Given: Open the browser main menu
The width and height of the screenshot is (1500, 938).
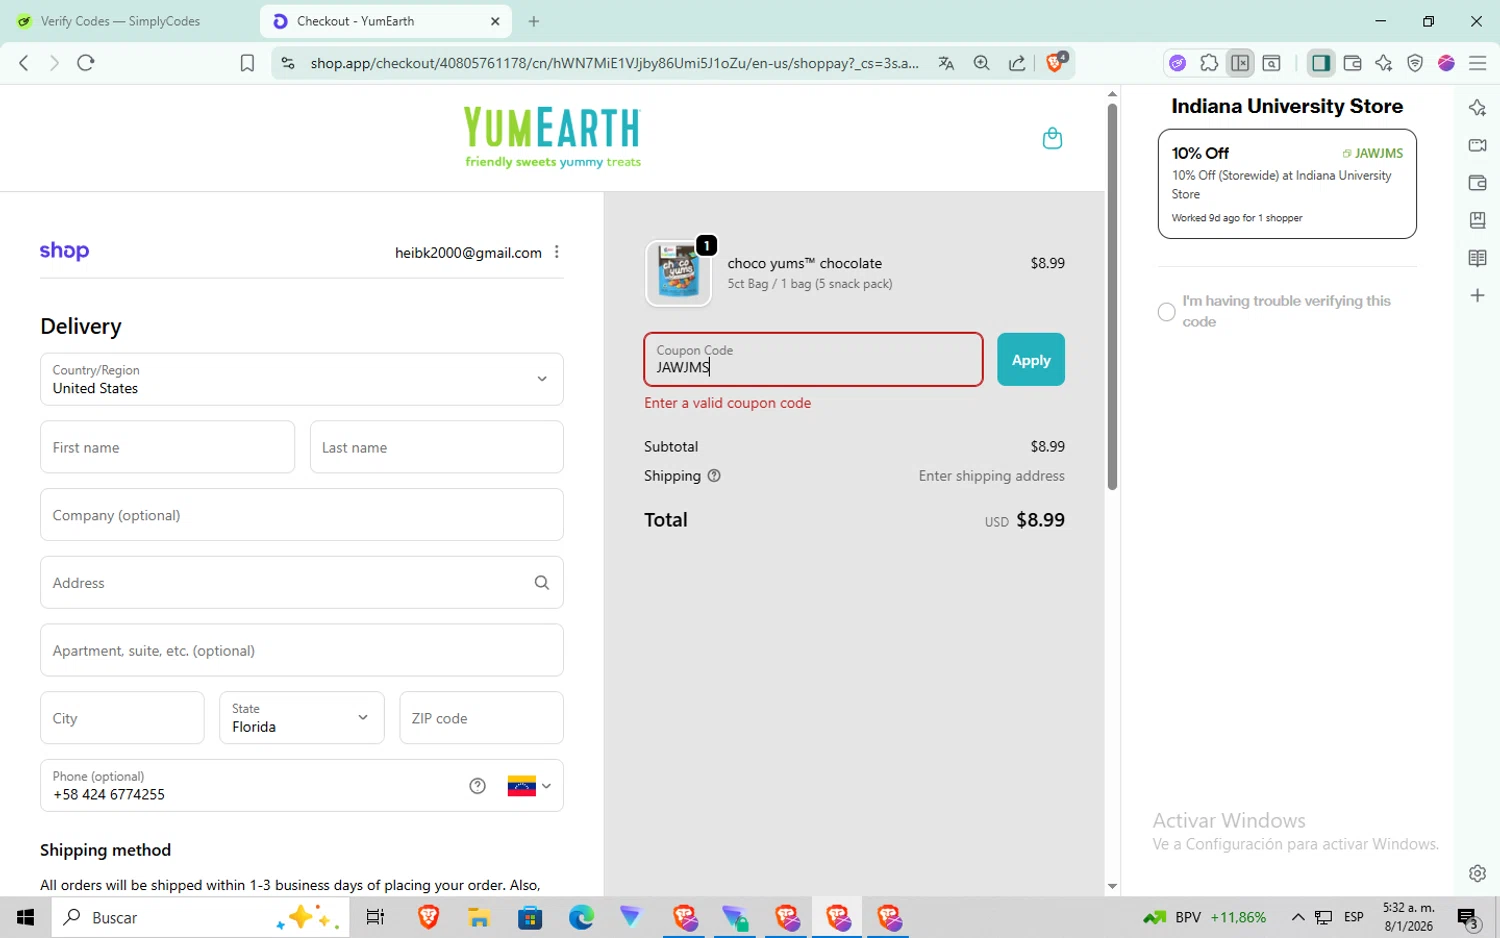Looking at the screenshot, I should (x=1478, y=63).
